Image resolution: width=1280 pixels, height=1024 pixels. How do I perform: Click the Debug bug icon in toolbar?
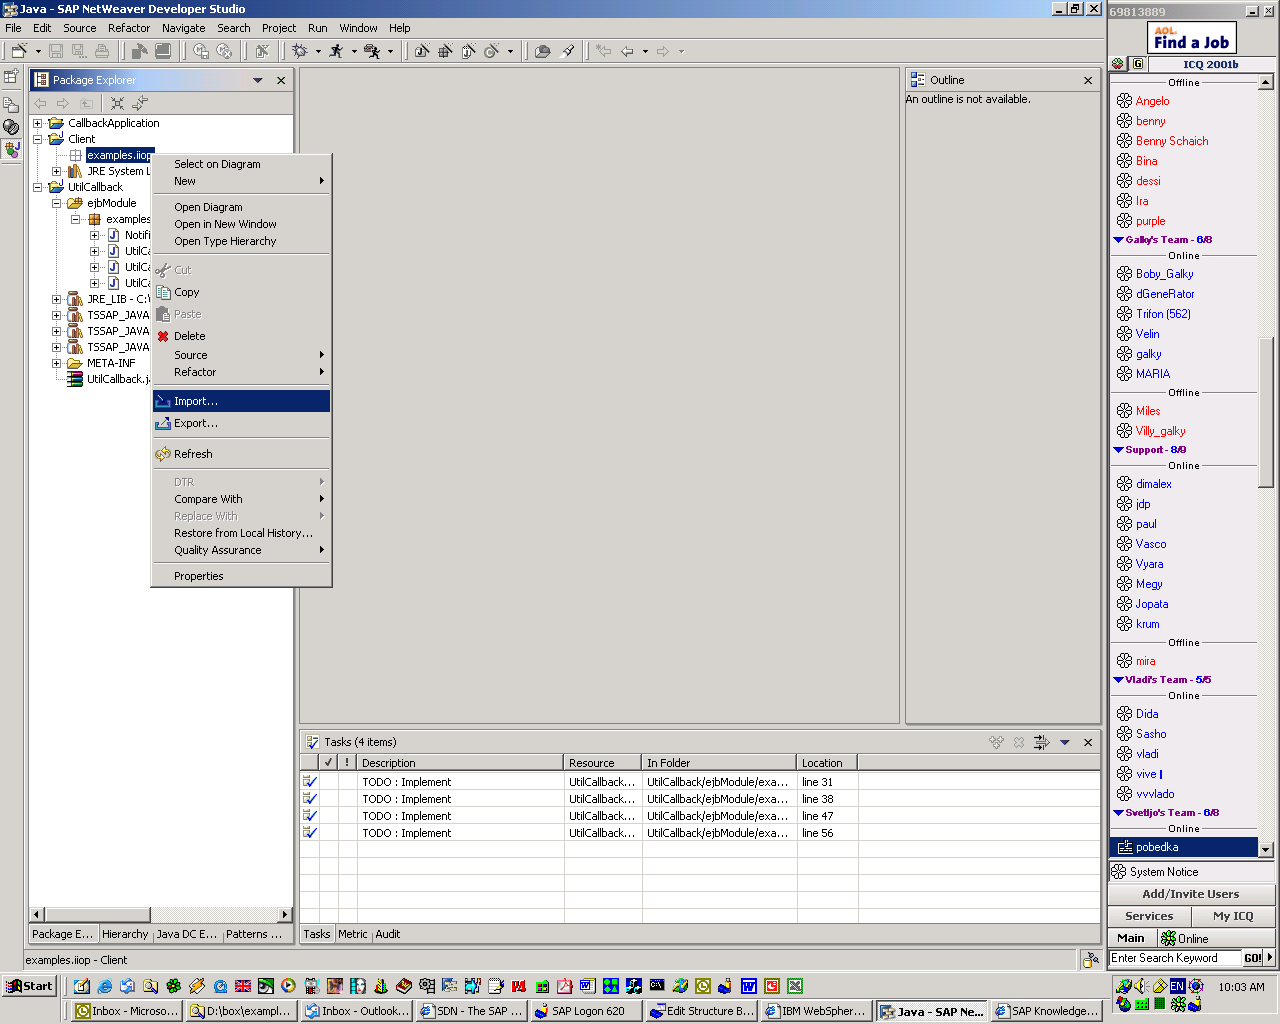click(x=299, y=50)
